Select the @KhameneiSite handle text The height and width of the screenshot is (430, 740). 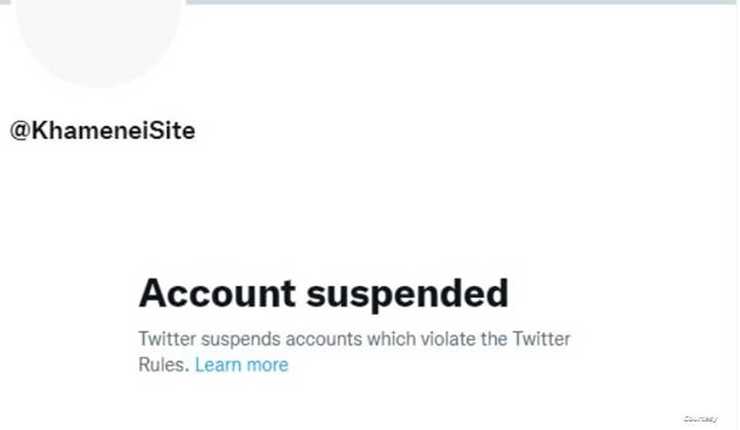[x=102, y=131]
